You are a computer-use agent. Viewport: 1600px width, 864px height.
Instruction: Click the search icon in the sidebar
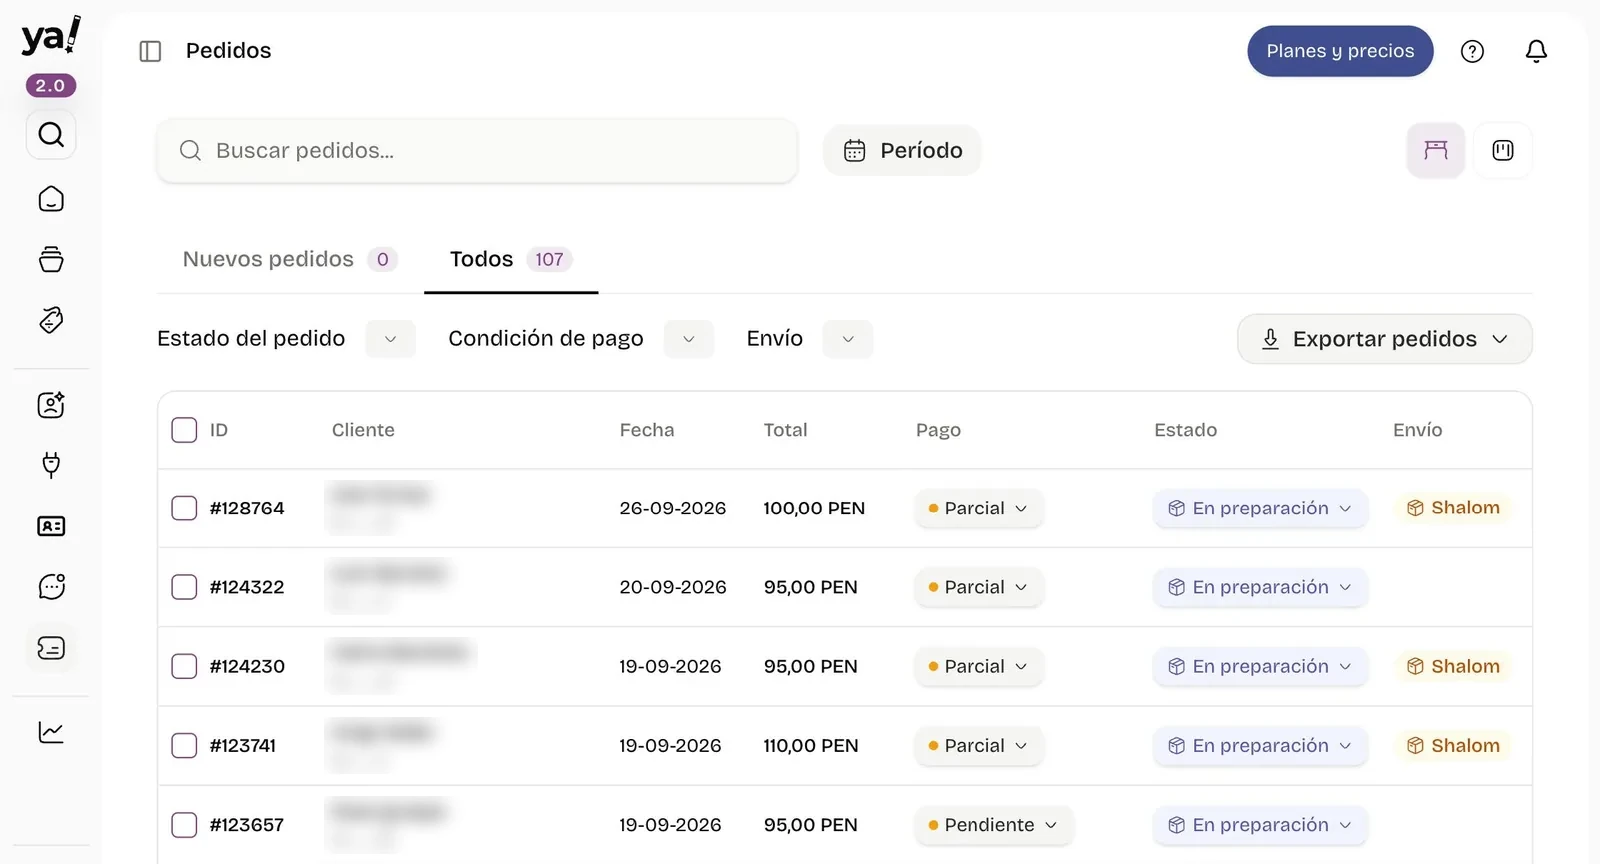pyautogui.click(x=51, y=134)
